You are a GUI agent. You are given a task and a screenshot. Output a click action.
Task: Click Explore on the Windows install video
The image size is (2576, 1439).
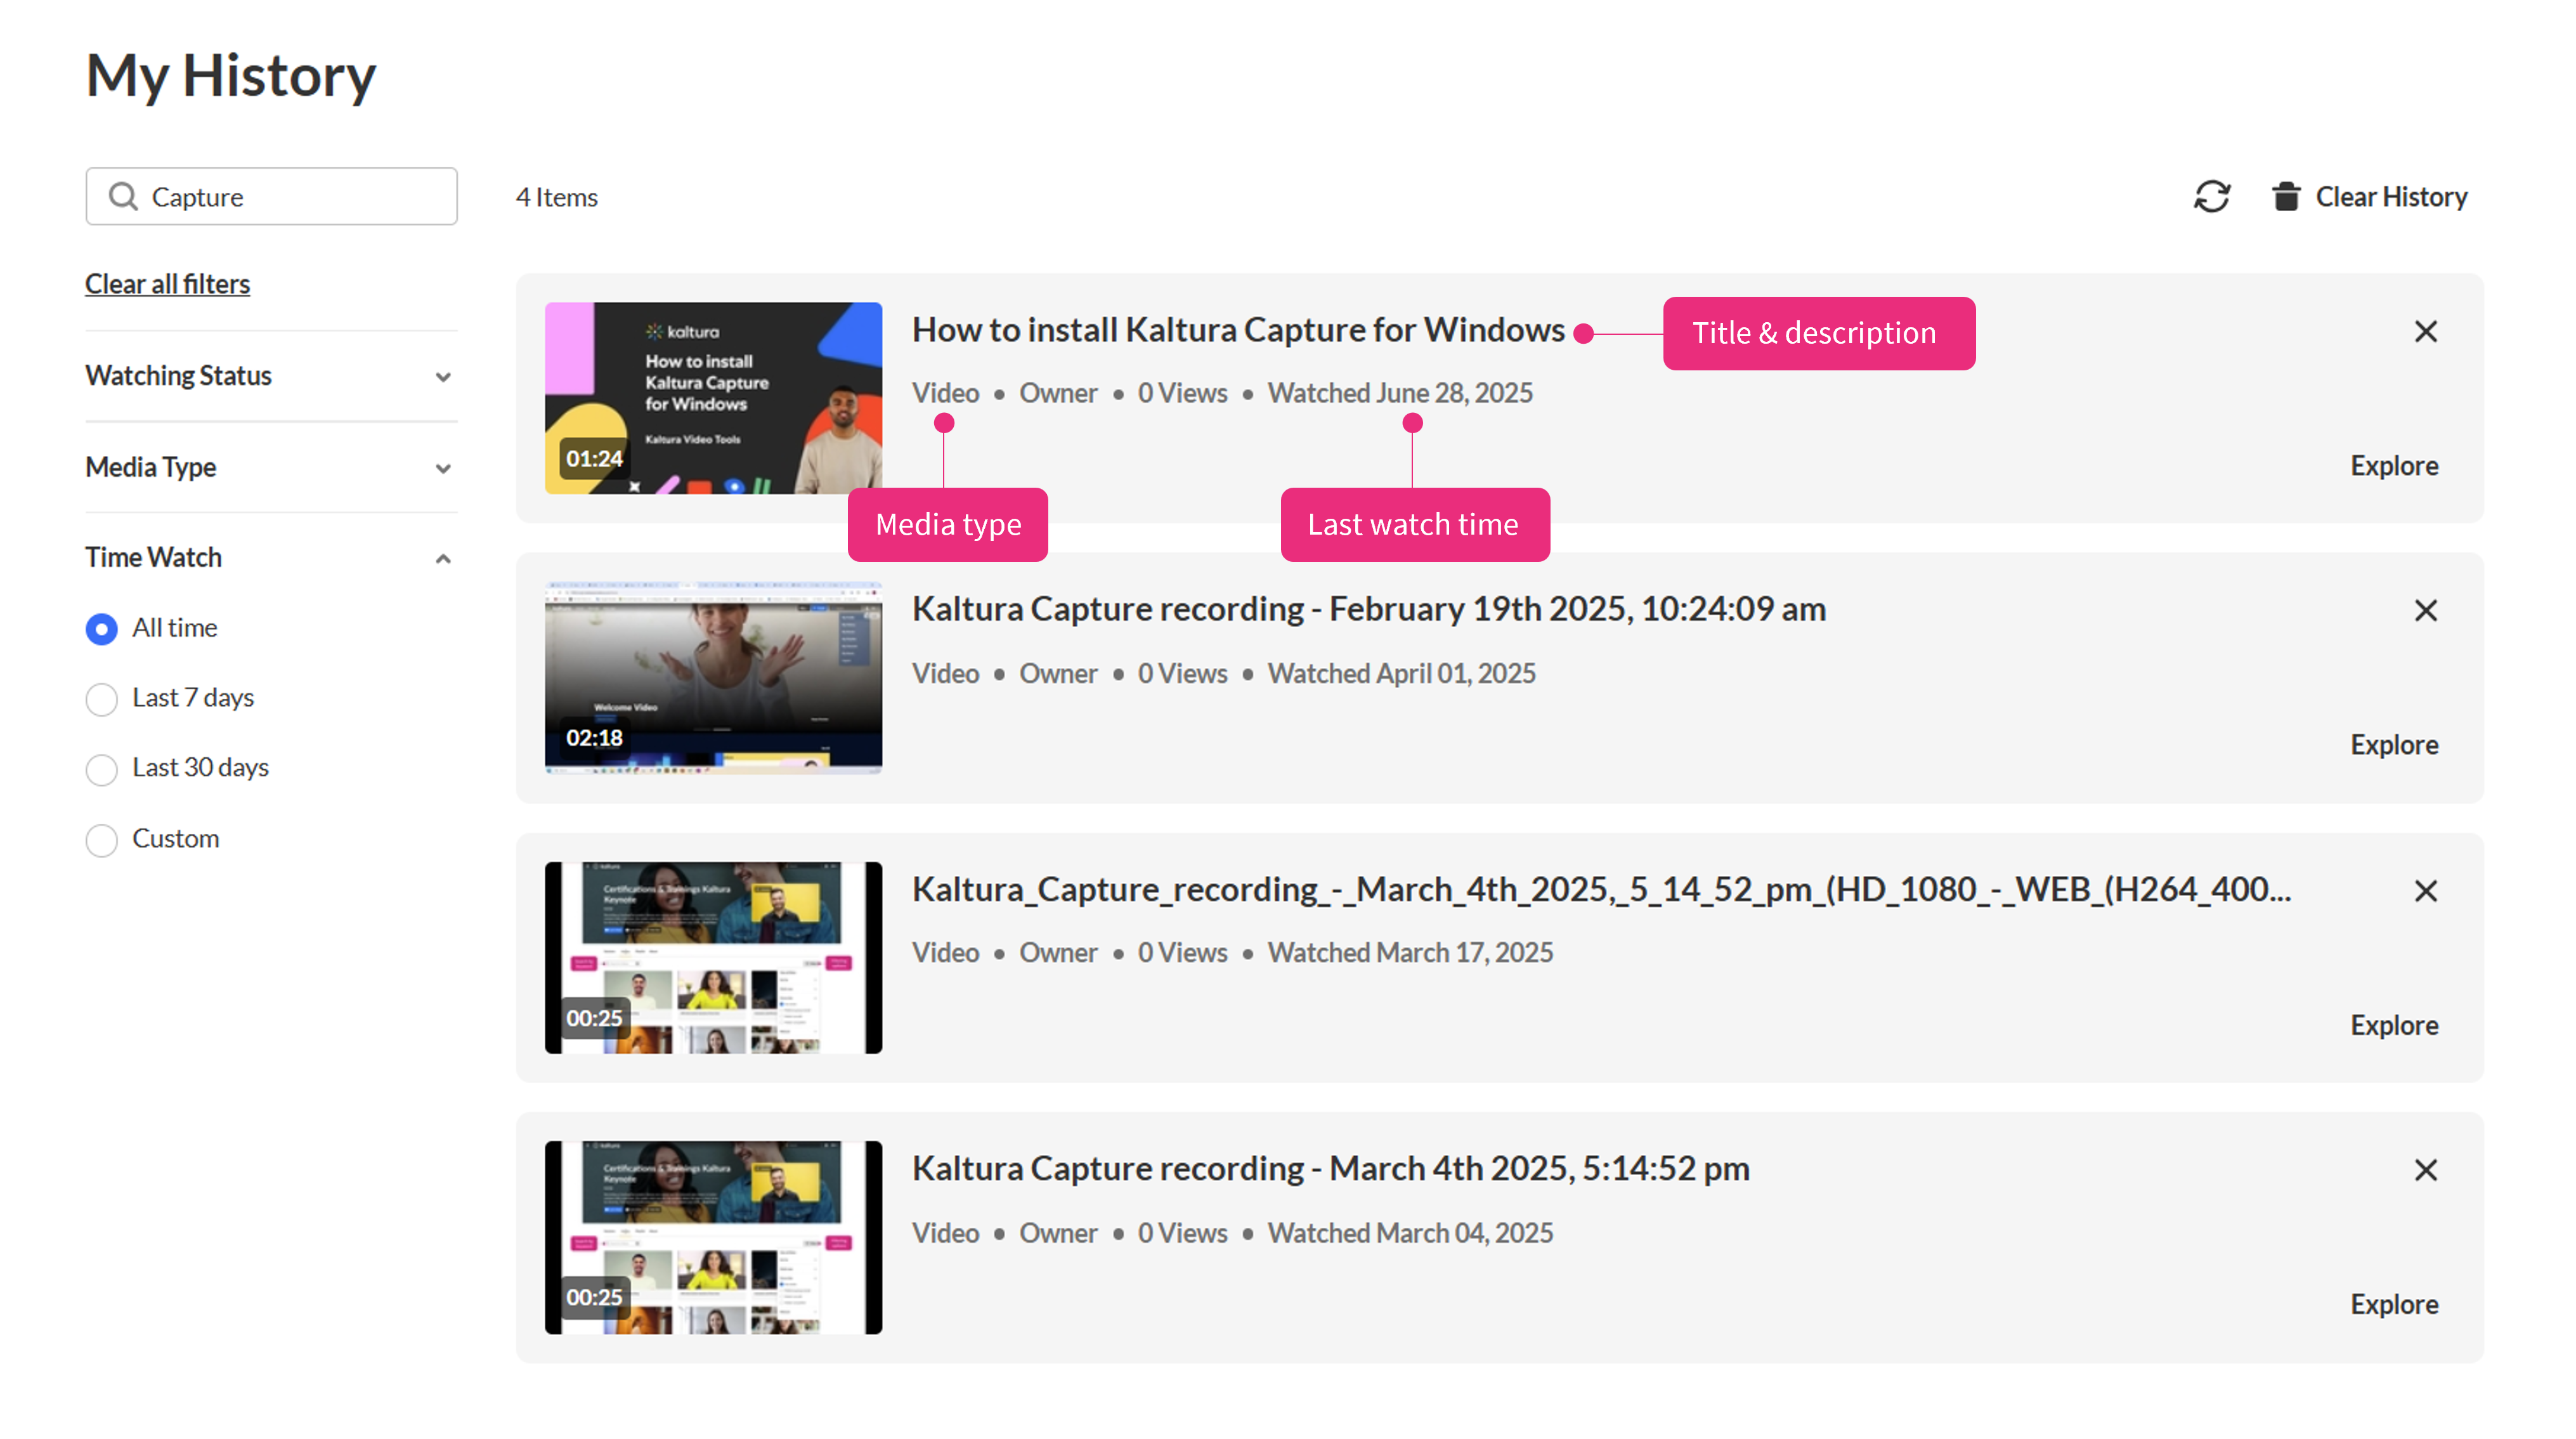pos(2393,466)
